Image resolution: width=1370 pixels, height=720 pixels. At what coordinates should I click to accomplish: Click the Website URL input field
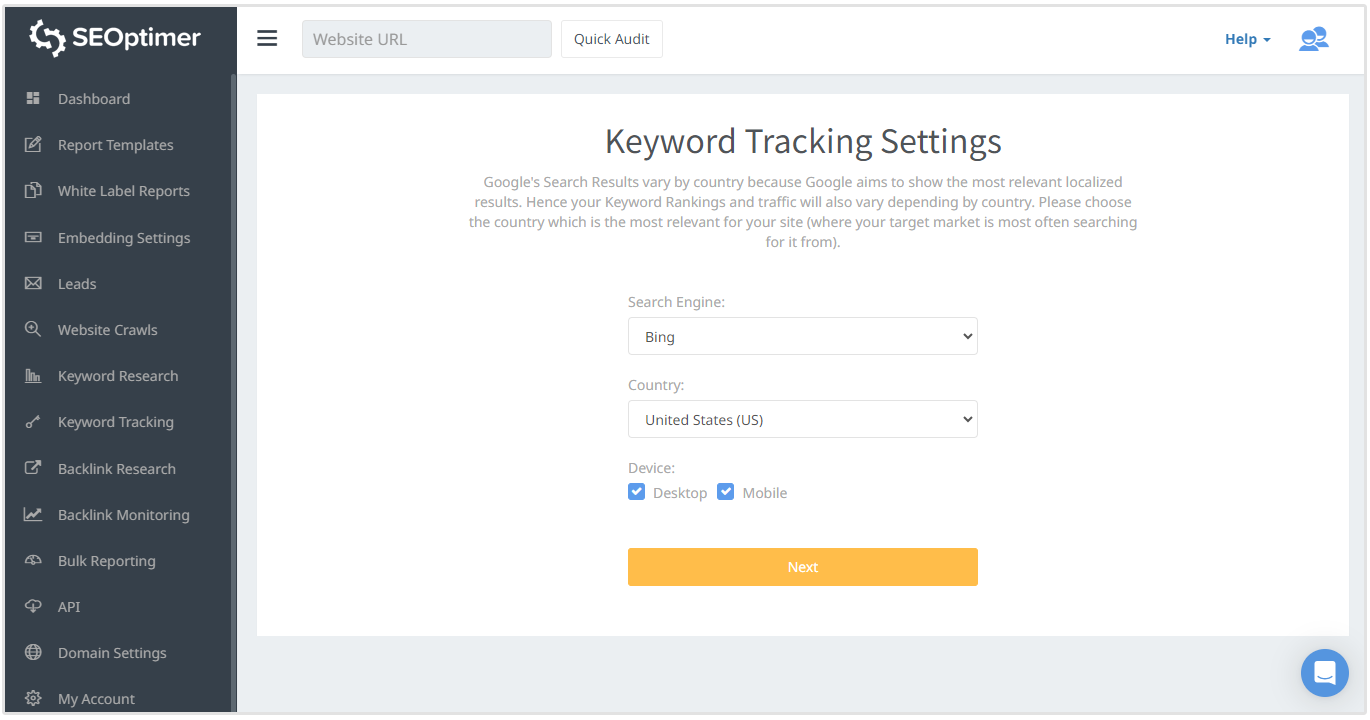426,38
